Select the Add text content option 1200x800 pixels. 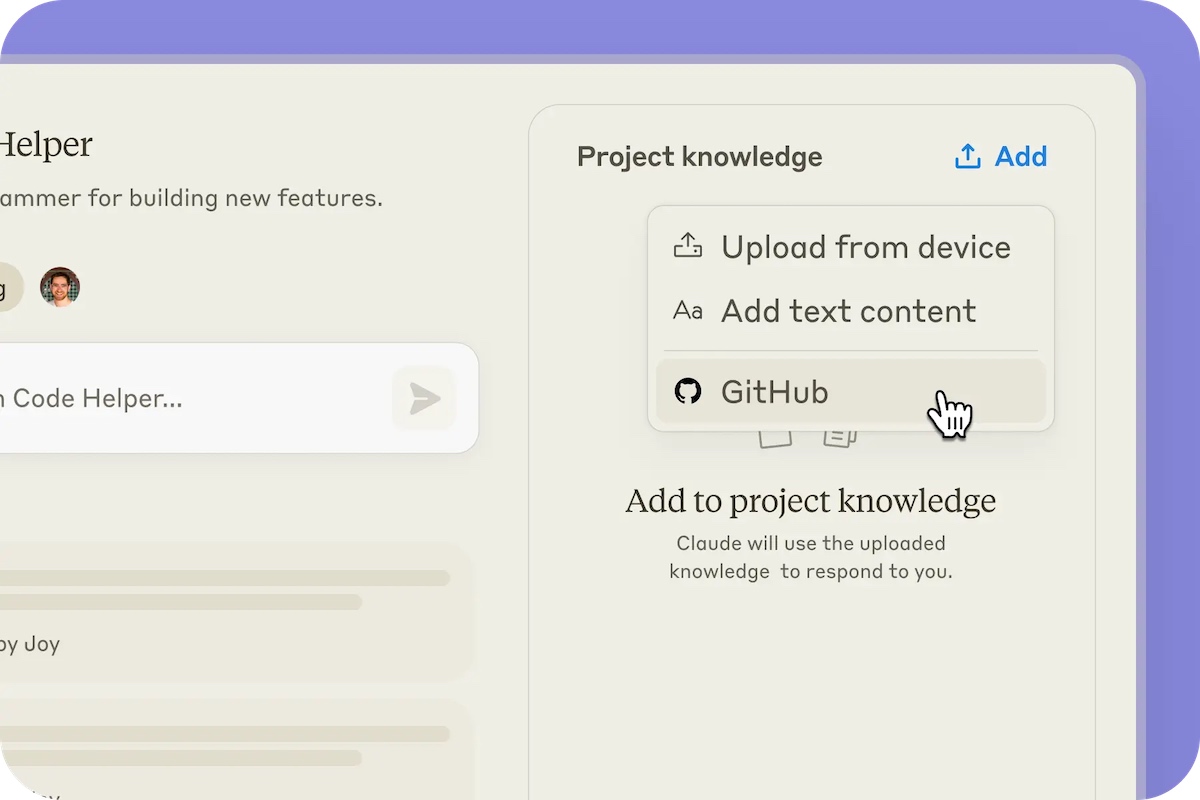tap(848, 311)
